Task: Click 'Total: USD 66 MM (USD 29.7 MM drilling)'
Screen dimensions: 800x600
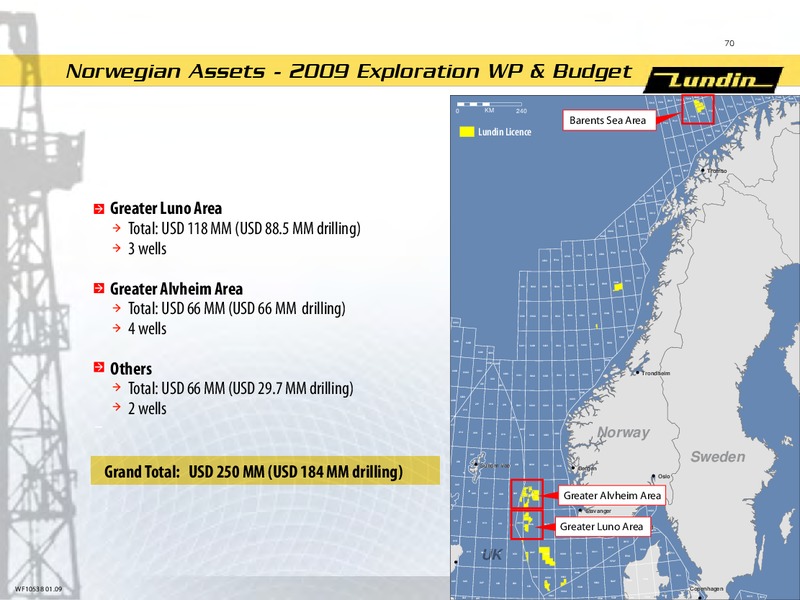Action: point(241,389)
